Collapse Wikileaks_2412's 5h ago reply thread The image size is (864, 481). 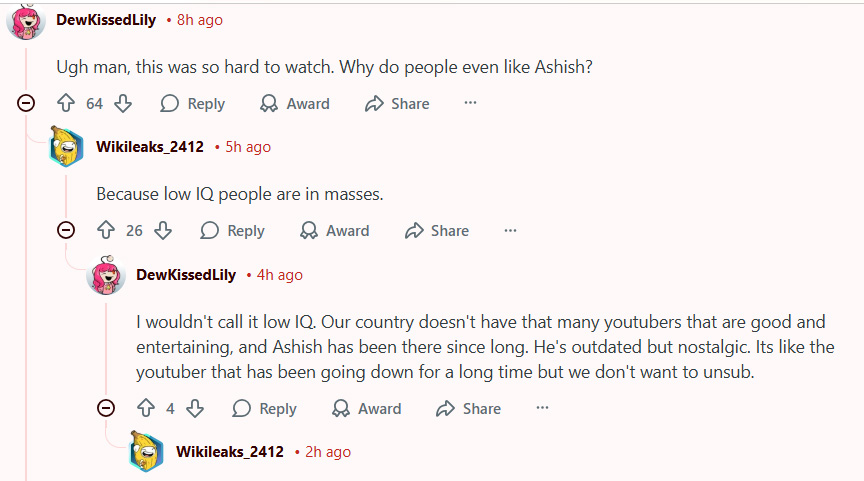pos(66,230)
